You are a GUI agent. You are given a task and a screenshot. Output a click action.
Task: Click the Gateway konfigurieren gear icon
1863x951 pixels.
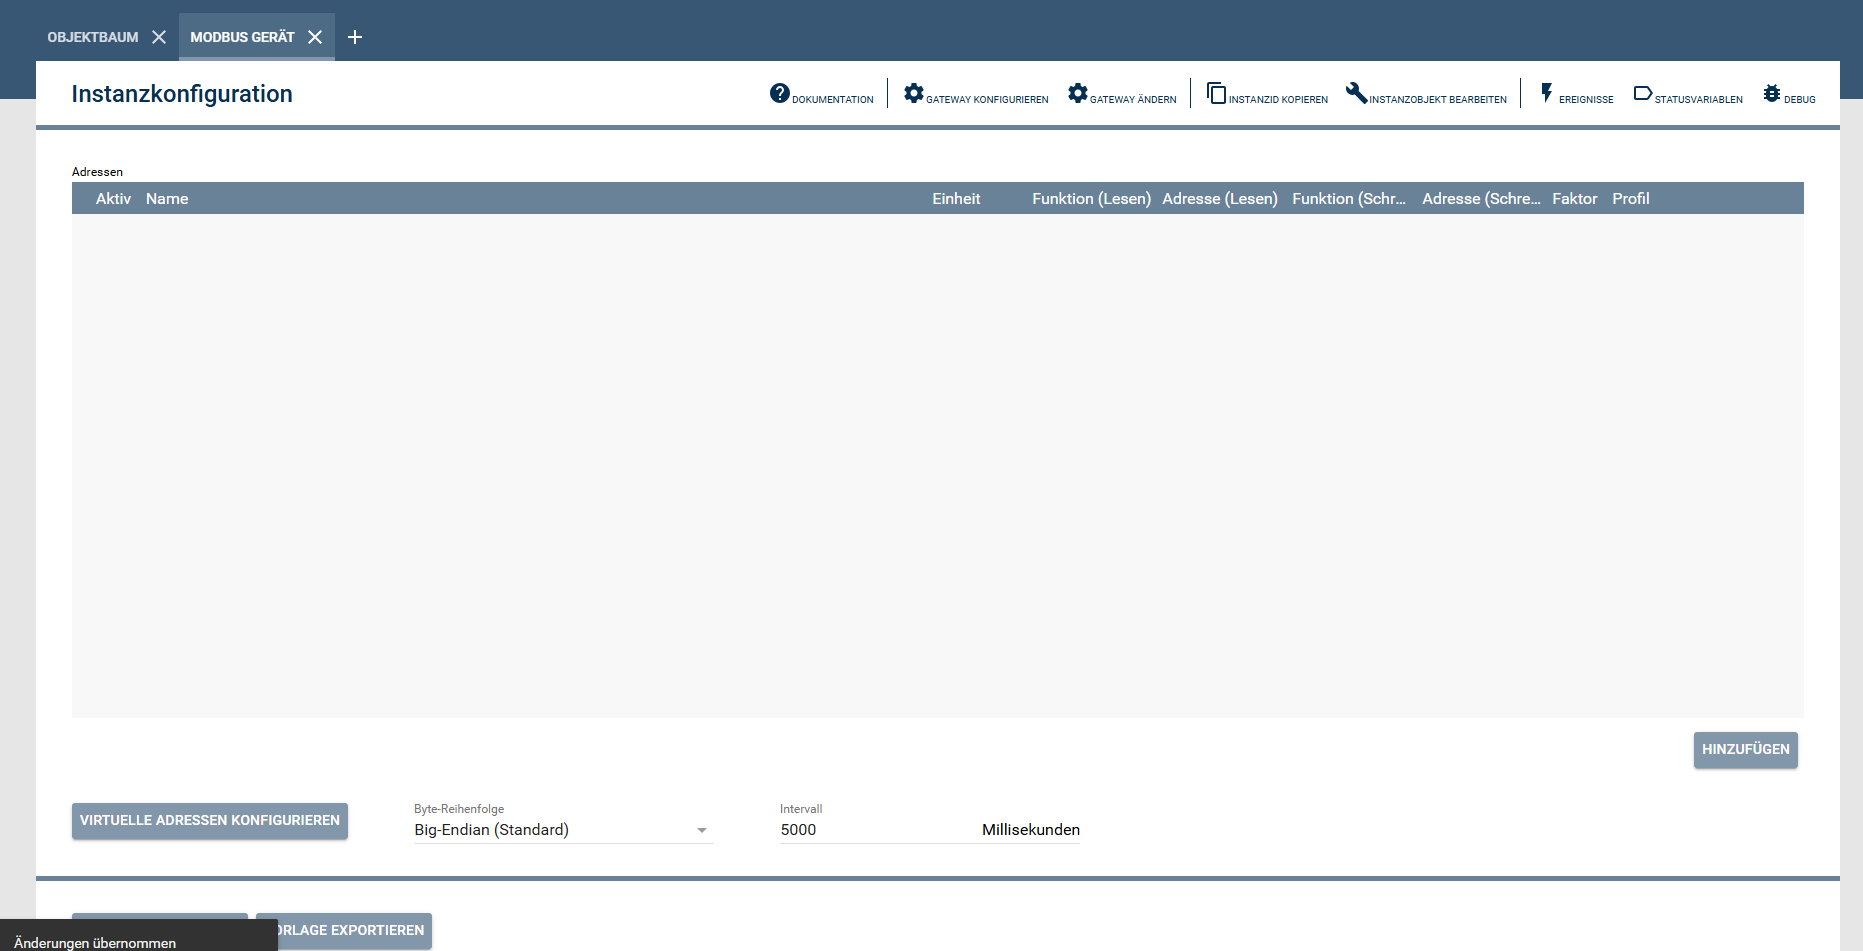point(913,93)
